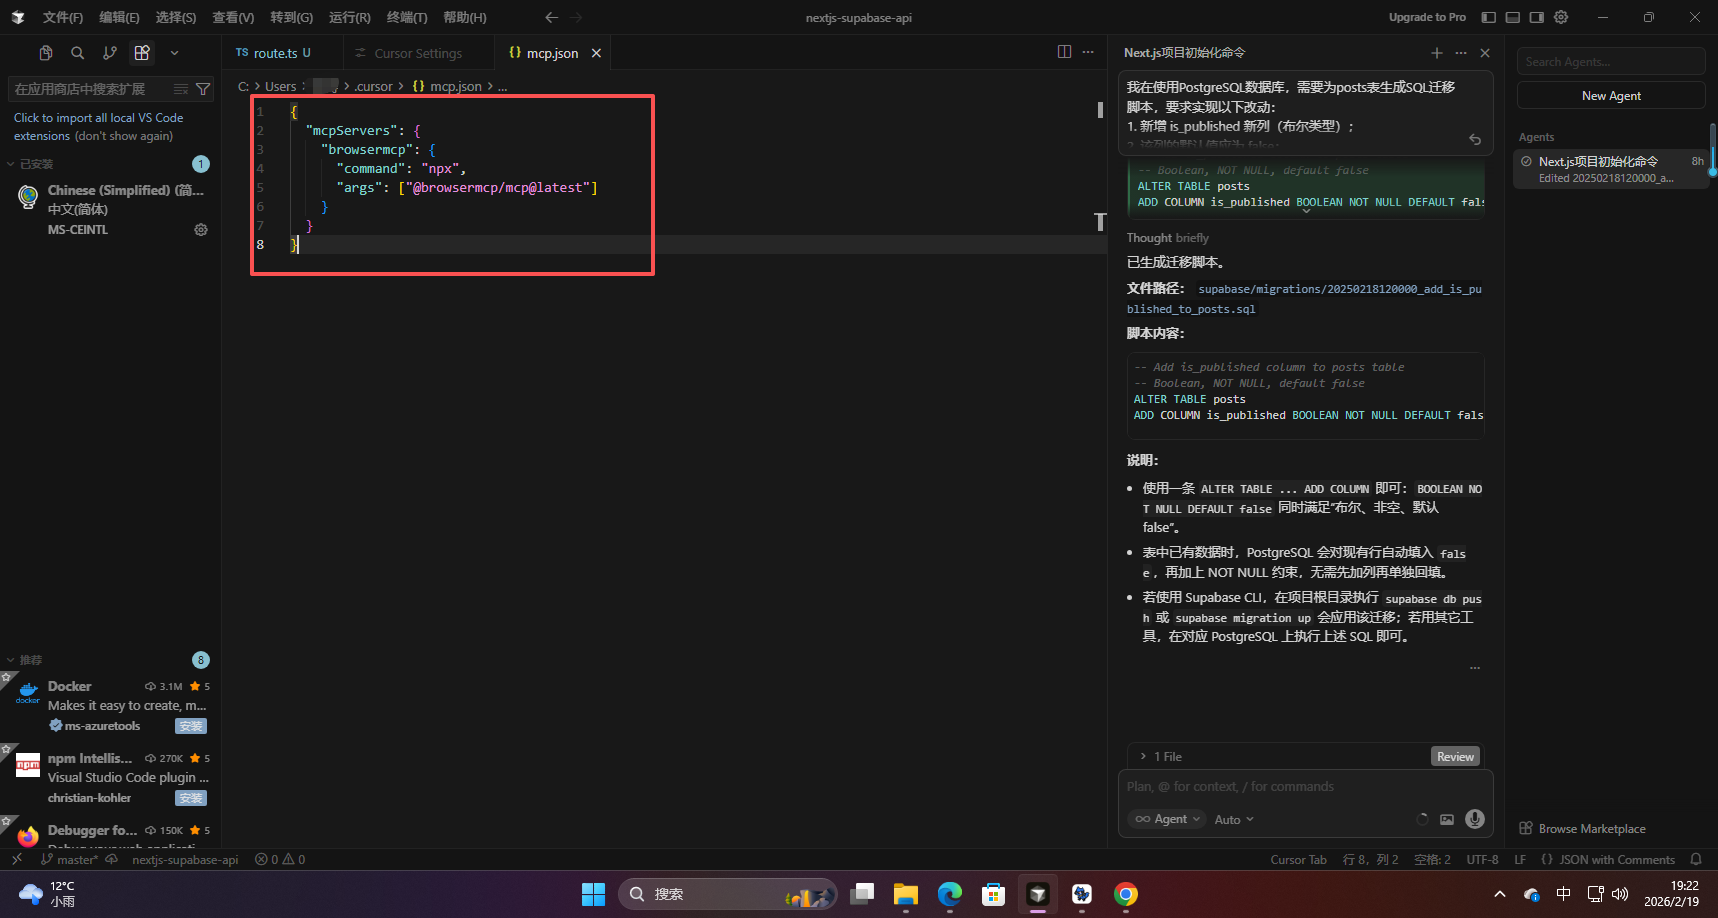Start voice input with microphone icon

pos(1474,819)
